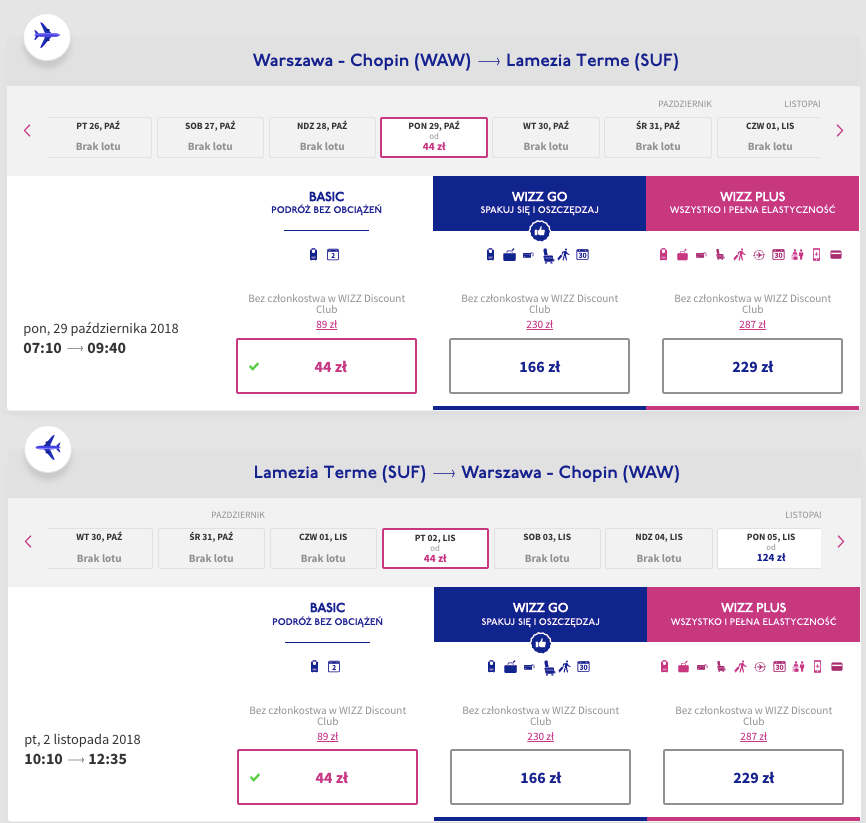Click the return WIZZ GO fare header
This screenshot has height=823, width=866.
pos(540,614)
